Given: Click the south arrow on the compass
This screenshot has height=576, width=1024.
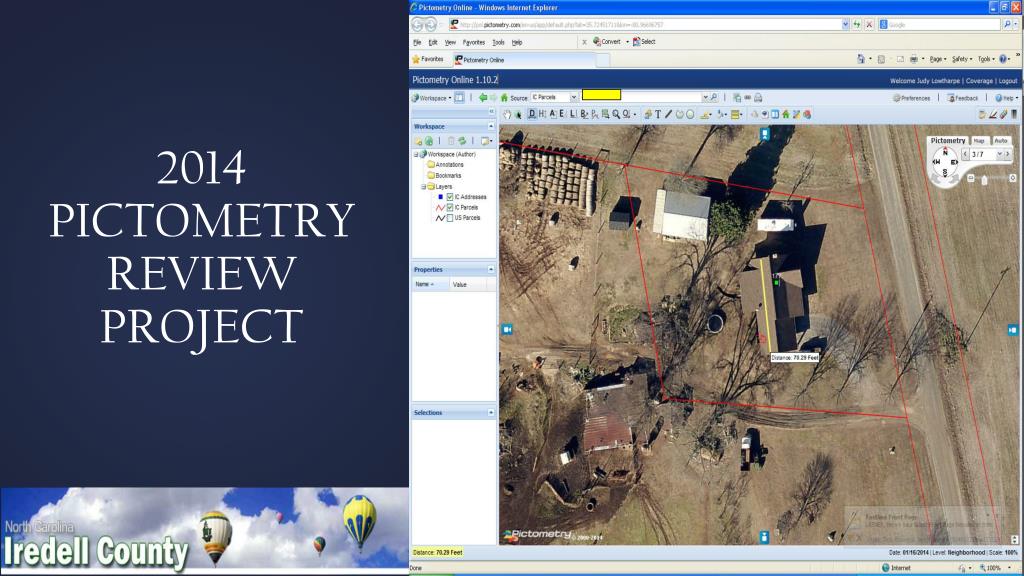Looking at the screenshot, I should coord(945,173).
